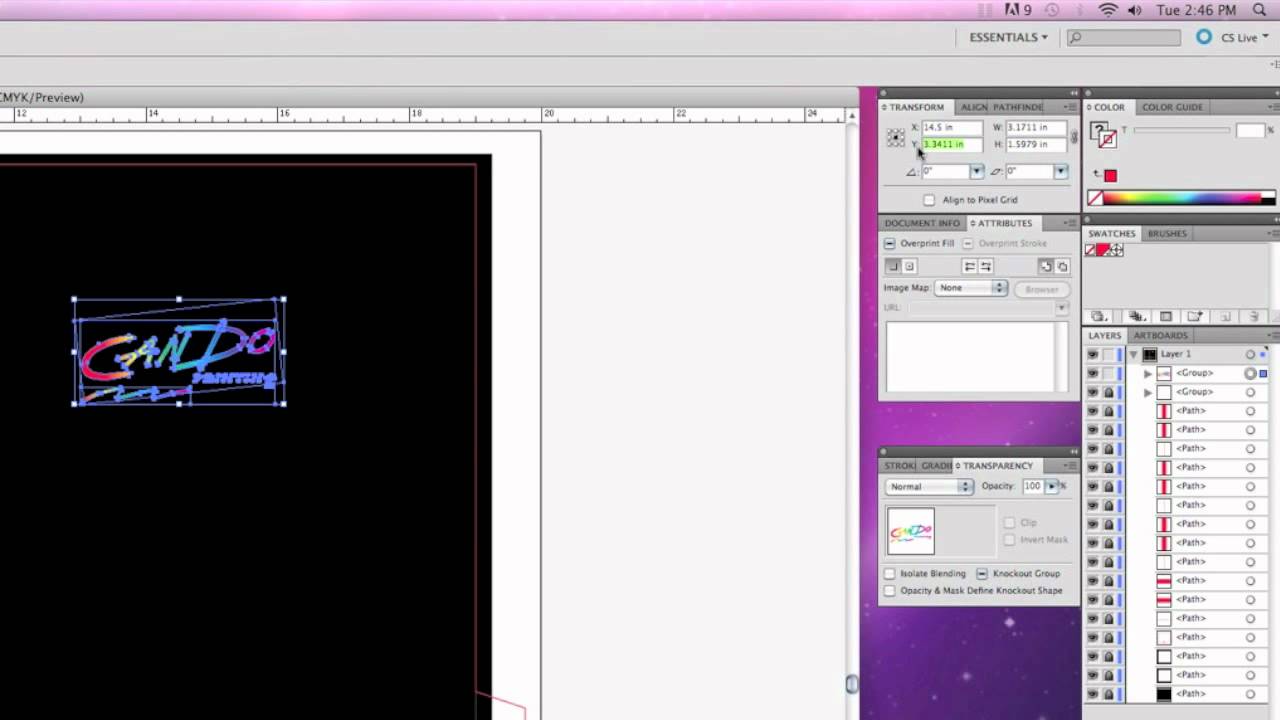The image size is (1280, 720).
Task: Open the Opacity slider arrow
Action: coord(1051,486)
